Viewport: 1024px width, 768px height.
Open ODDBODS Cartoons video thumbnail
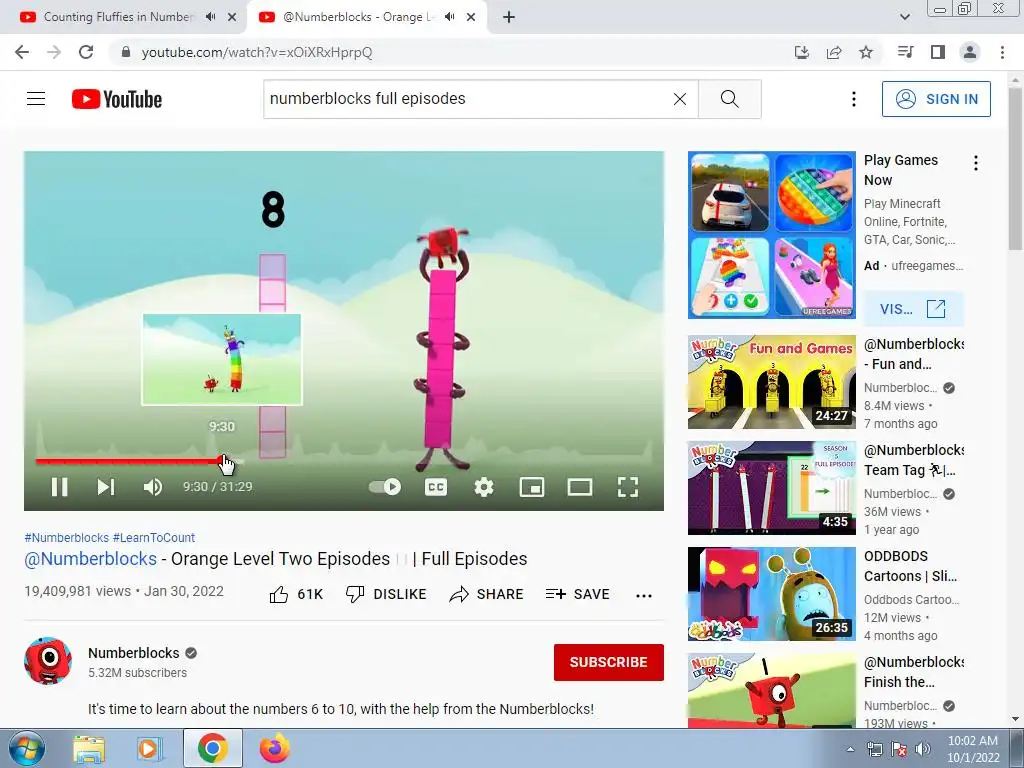pyautogui.click(x=772, y=594)
